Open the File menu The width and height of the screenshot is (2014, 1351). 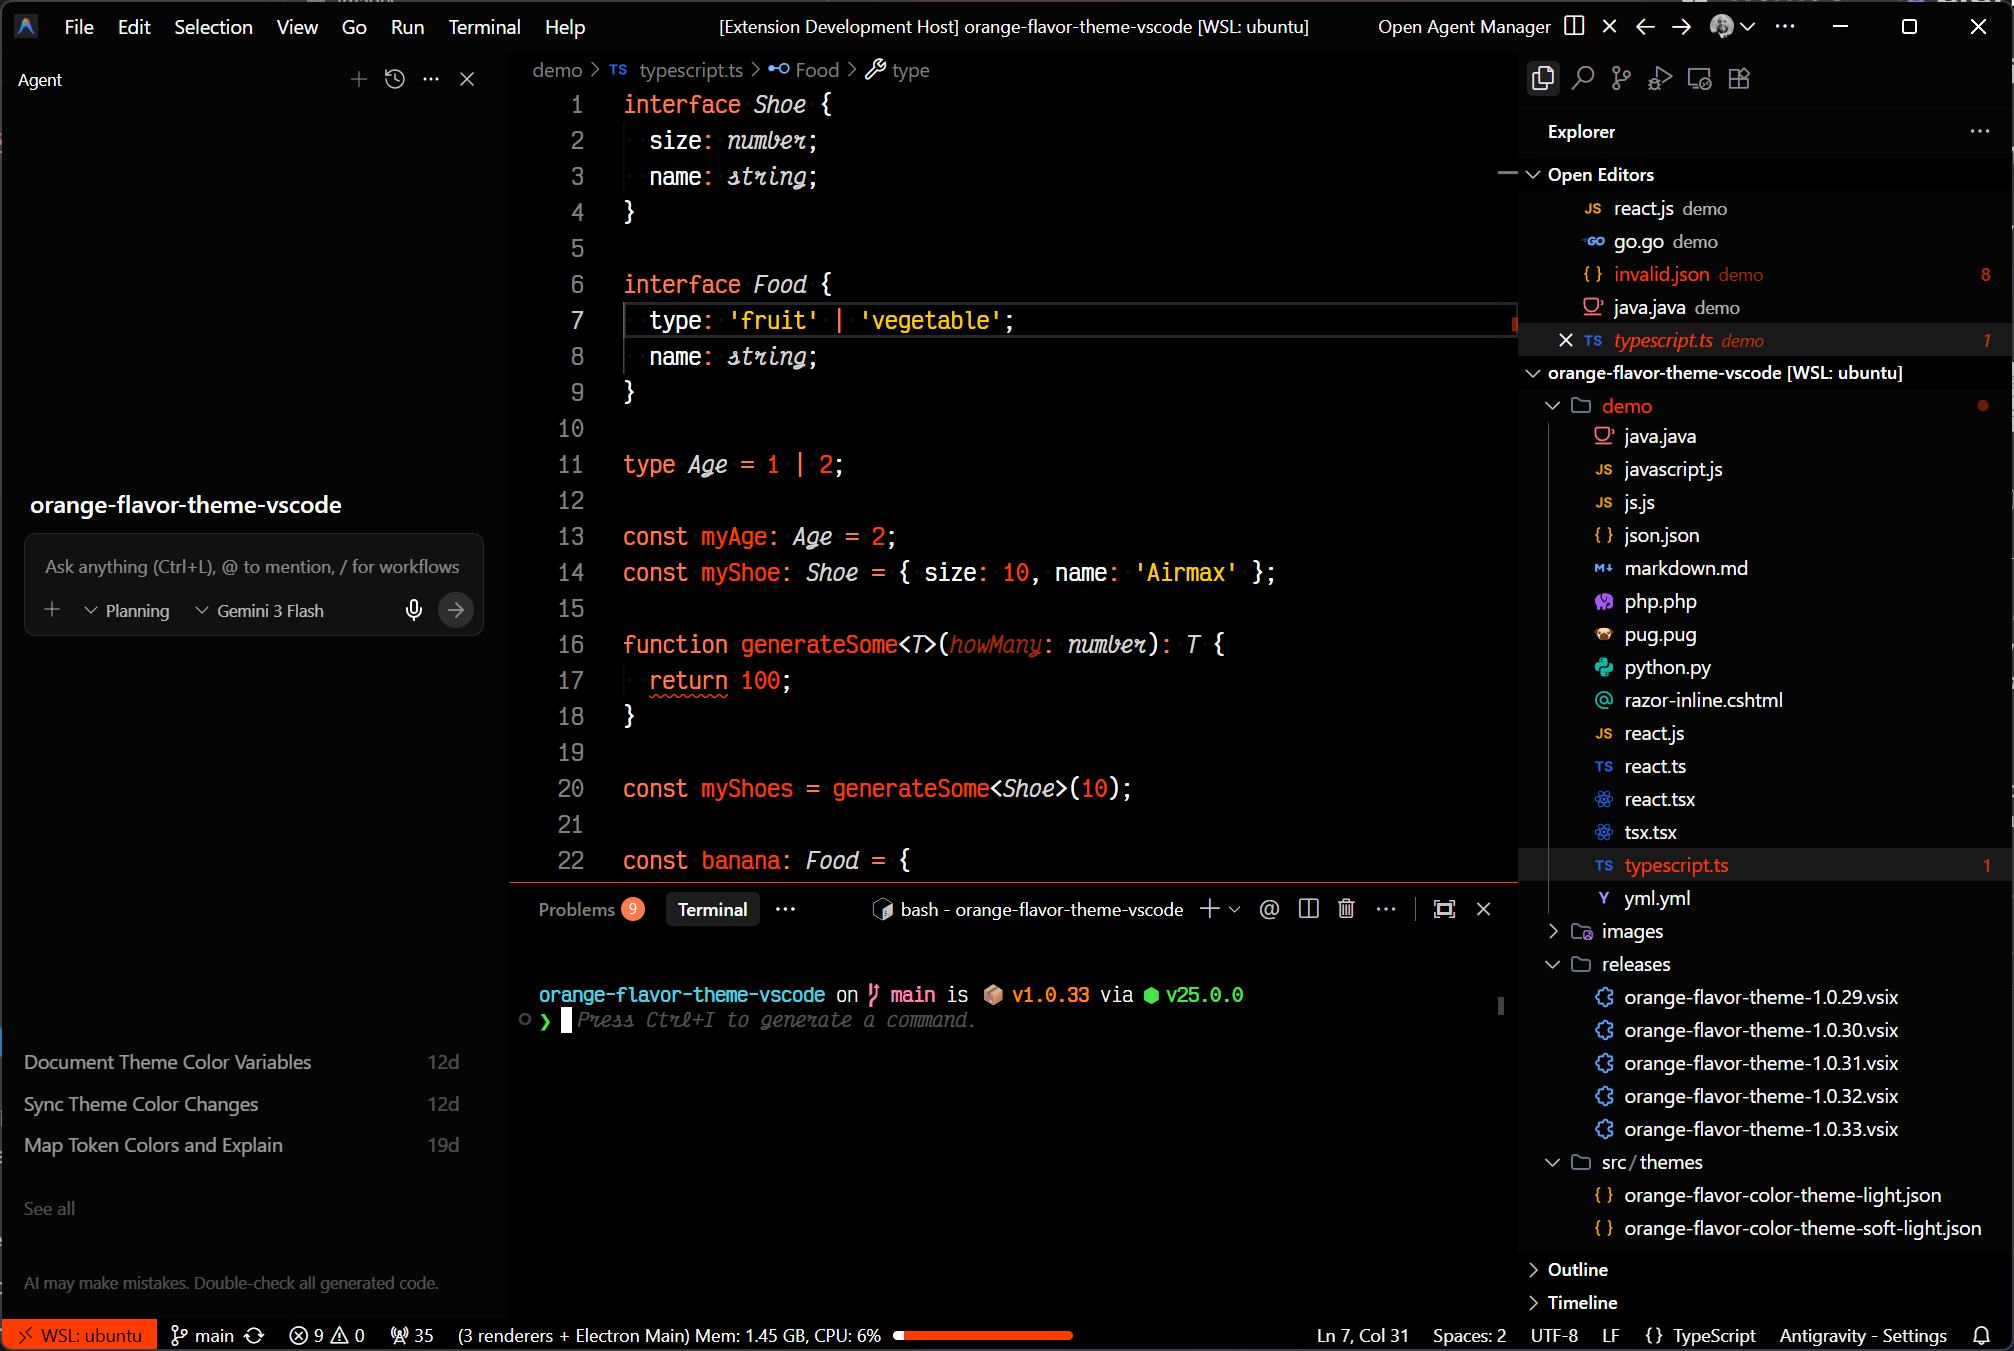(79, 27)
